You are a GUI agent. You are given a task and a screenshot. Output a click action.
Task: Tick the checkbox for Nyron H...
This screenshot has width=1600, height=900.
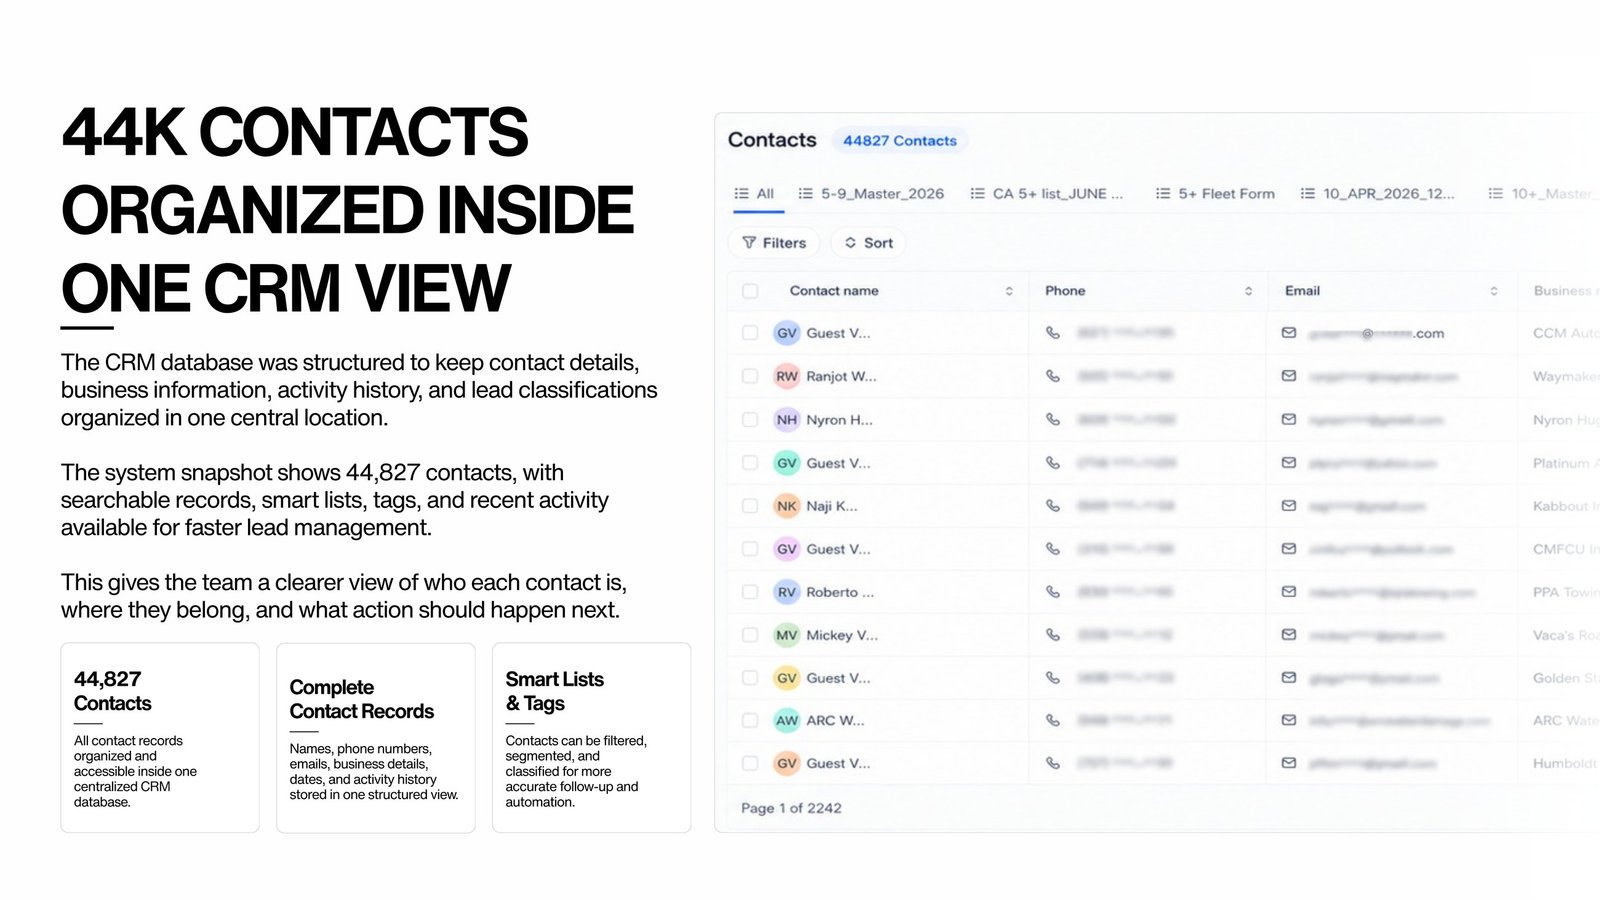point(750,420)
